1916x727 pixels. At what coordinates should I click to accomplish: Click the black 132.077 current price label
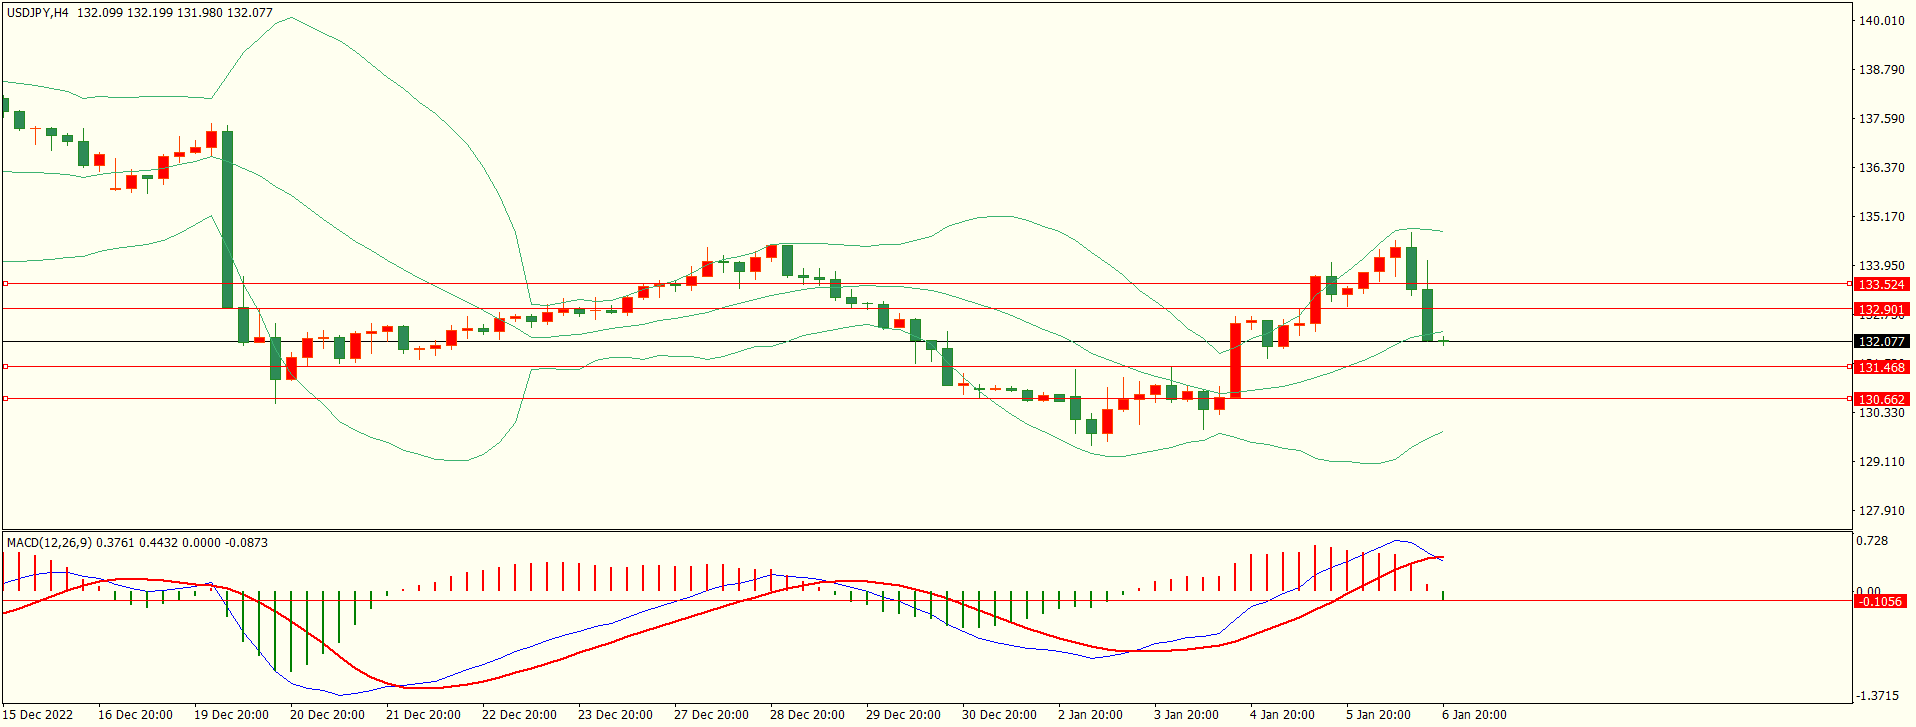pos(1881,342)
